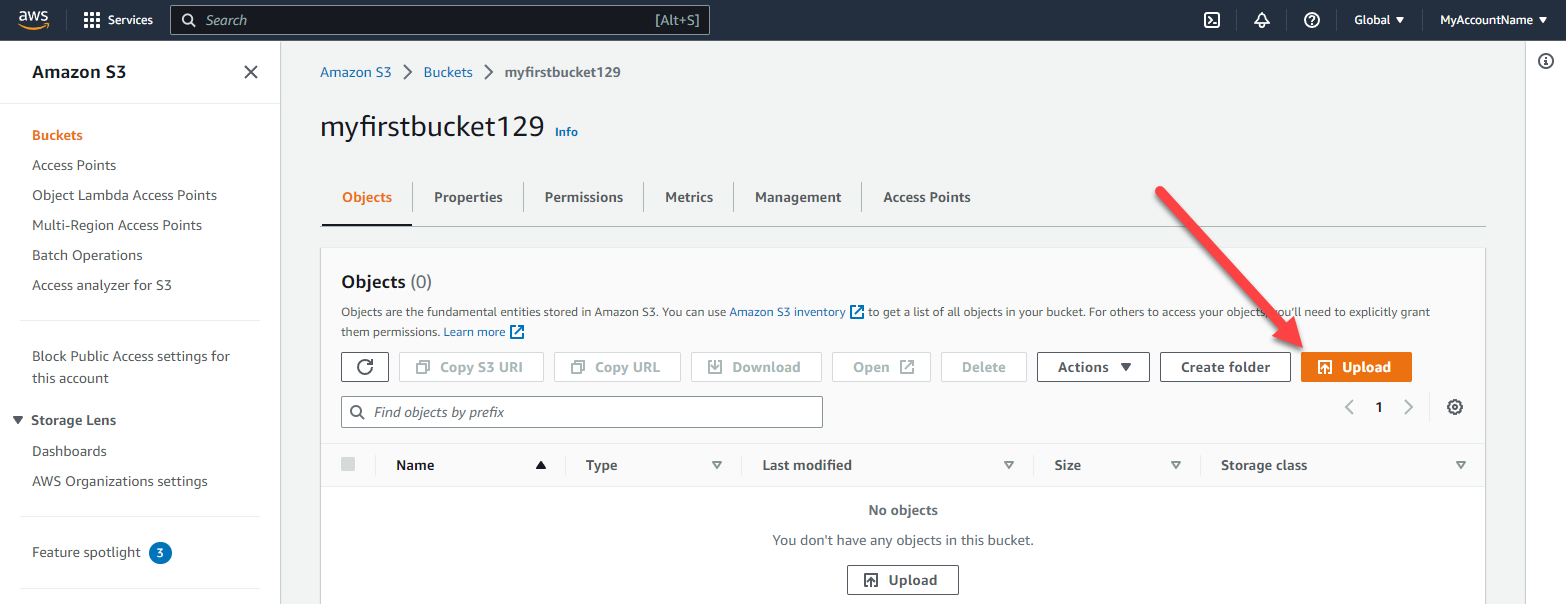Select all objects with header checkbox
Screen dimensions: 1566x604
pyautogui.click(x=349, y=464)
